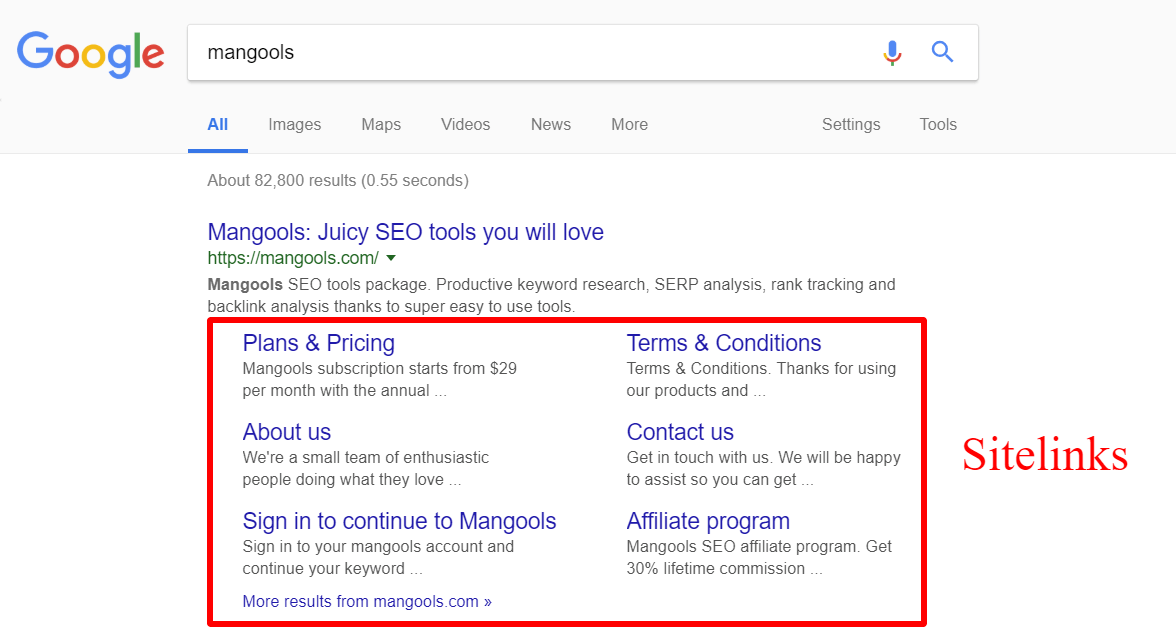Screen dimensions: 1176x642
Task: Click the https://mangools.com/ green URL
Action: 293,258
